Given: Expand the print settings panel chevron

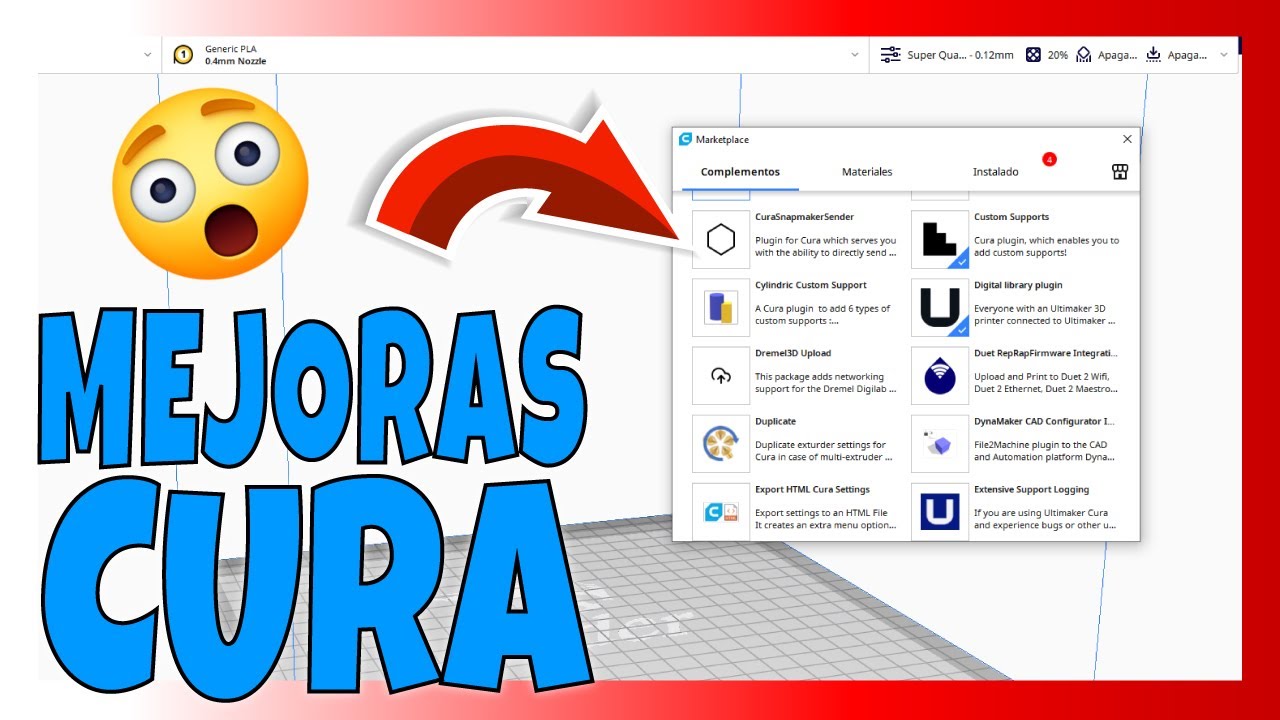Looking at the screenshot, I should tap(1224, 55).
